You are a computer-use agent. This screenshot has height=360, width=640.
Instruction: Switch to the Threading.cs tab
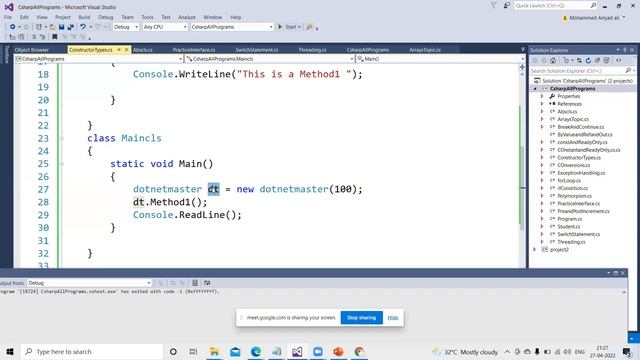click(x=312, y=50)
